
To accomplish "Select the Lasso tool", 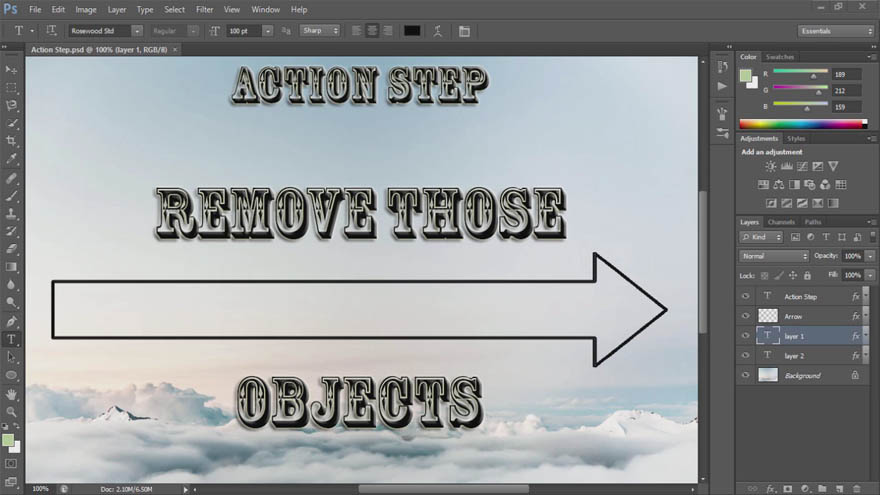I will (11, 106).
